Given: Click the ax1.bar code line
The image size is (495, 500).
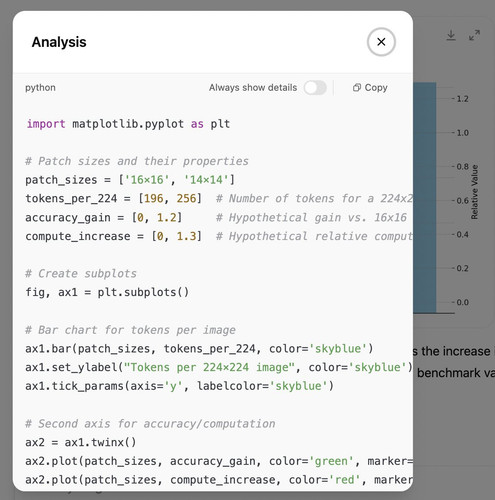Looking at the screenshot, I should click(199, 349).
